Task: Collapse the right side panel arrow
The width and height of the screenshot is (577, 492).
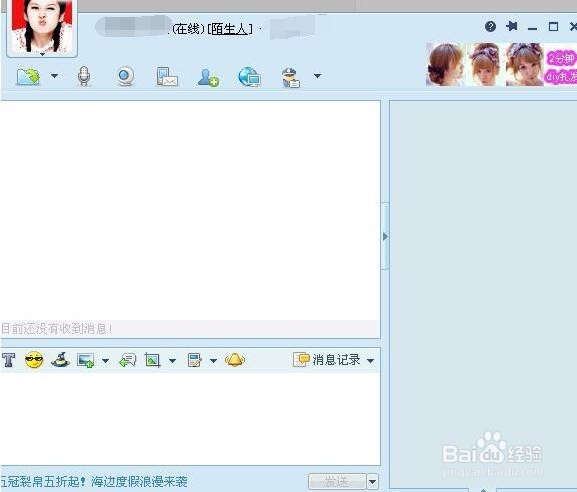Action: 385,236
